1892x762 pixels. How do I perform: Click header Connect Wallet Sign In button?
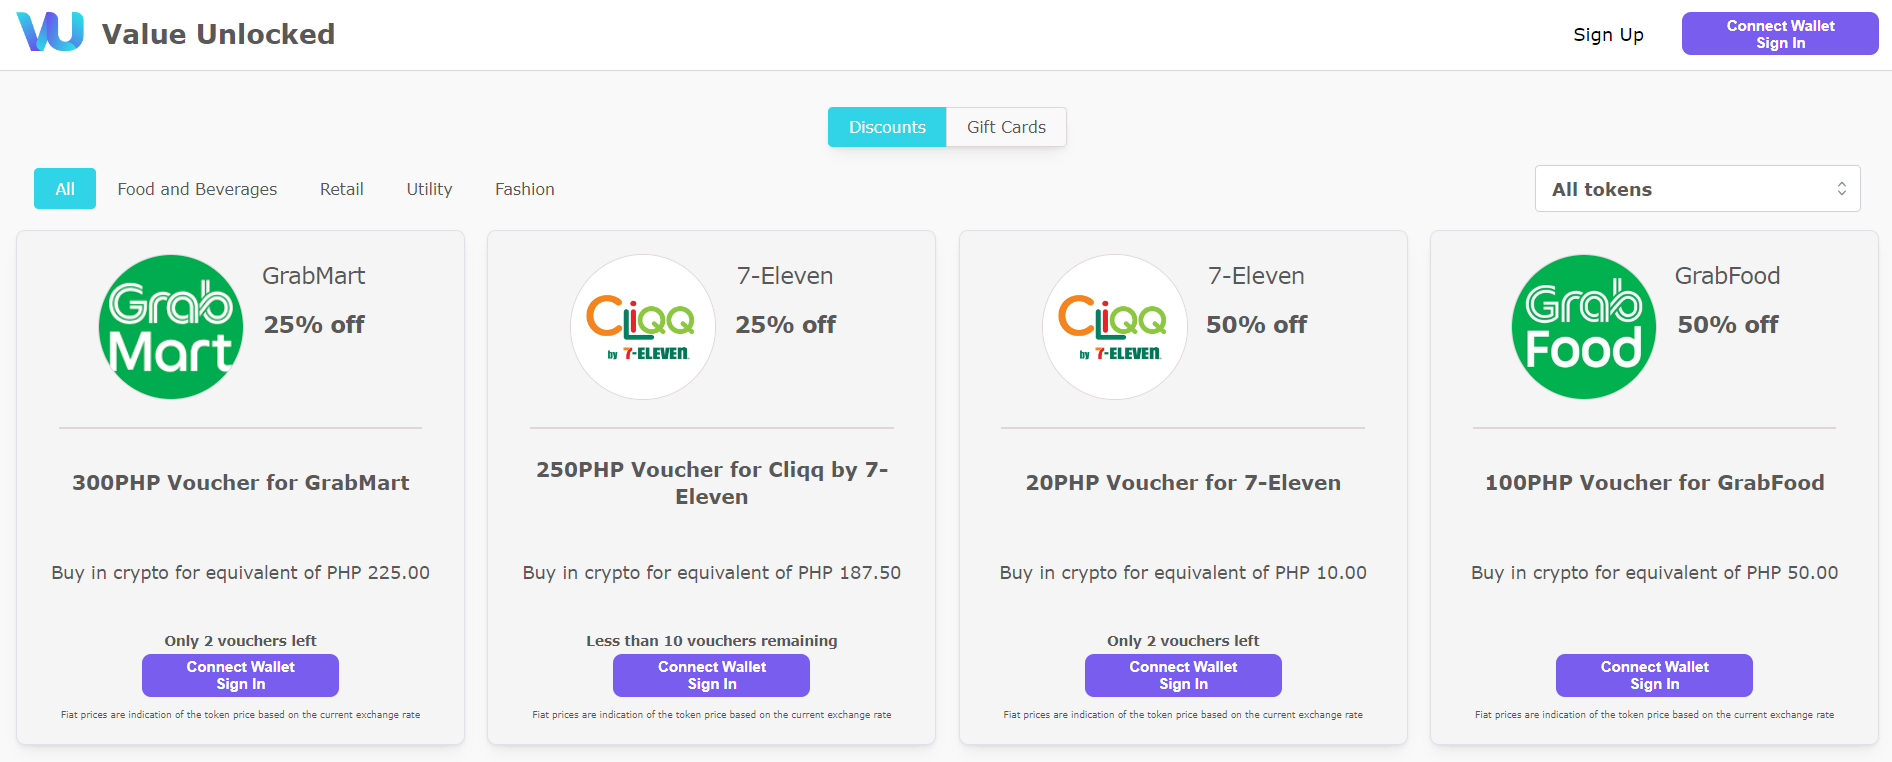1780,34
